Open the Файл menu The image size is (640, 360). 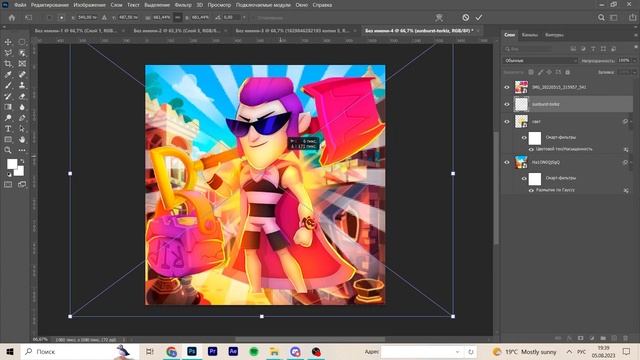click(x=20, y=5)
